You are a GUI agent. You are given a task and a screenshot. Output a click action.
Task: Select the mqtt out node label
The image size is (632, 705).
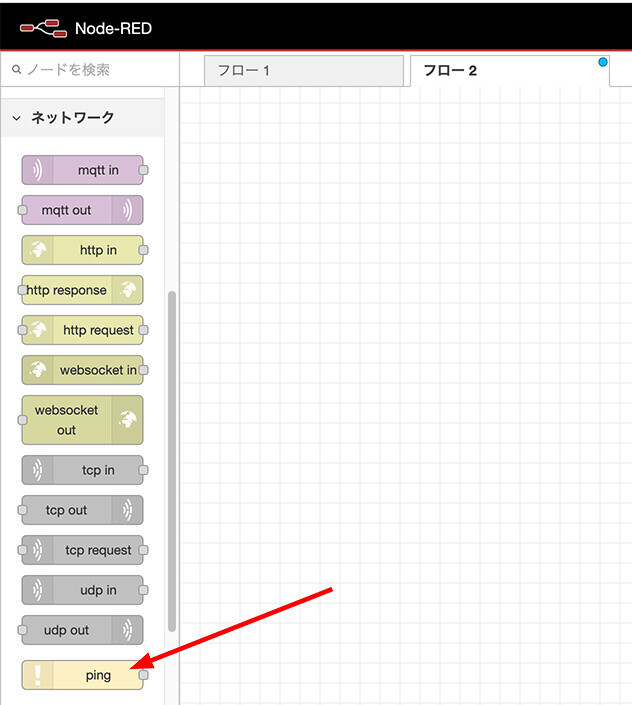67,210
